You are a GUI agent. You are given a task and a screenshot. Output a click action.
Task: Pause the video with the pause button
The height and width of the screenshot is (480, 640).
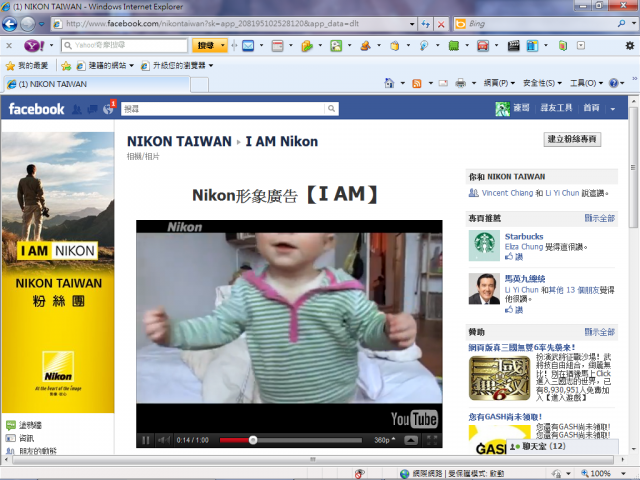point(146,440)
